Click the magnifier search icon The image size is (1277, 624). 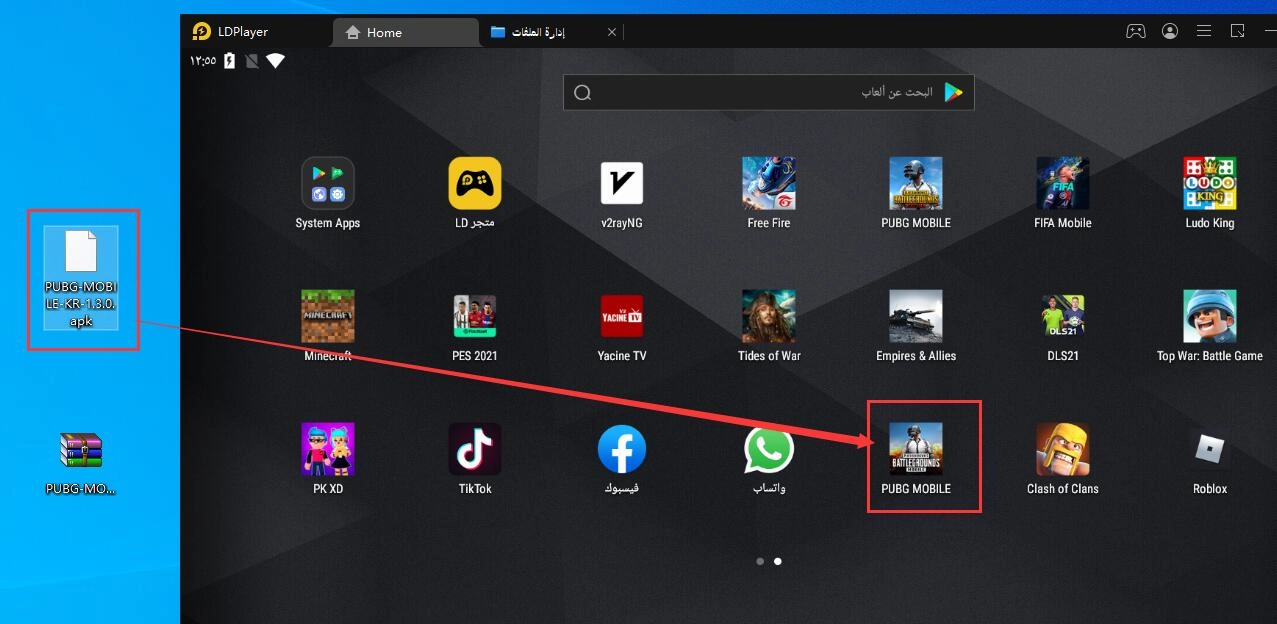(583, 92)
